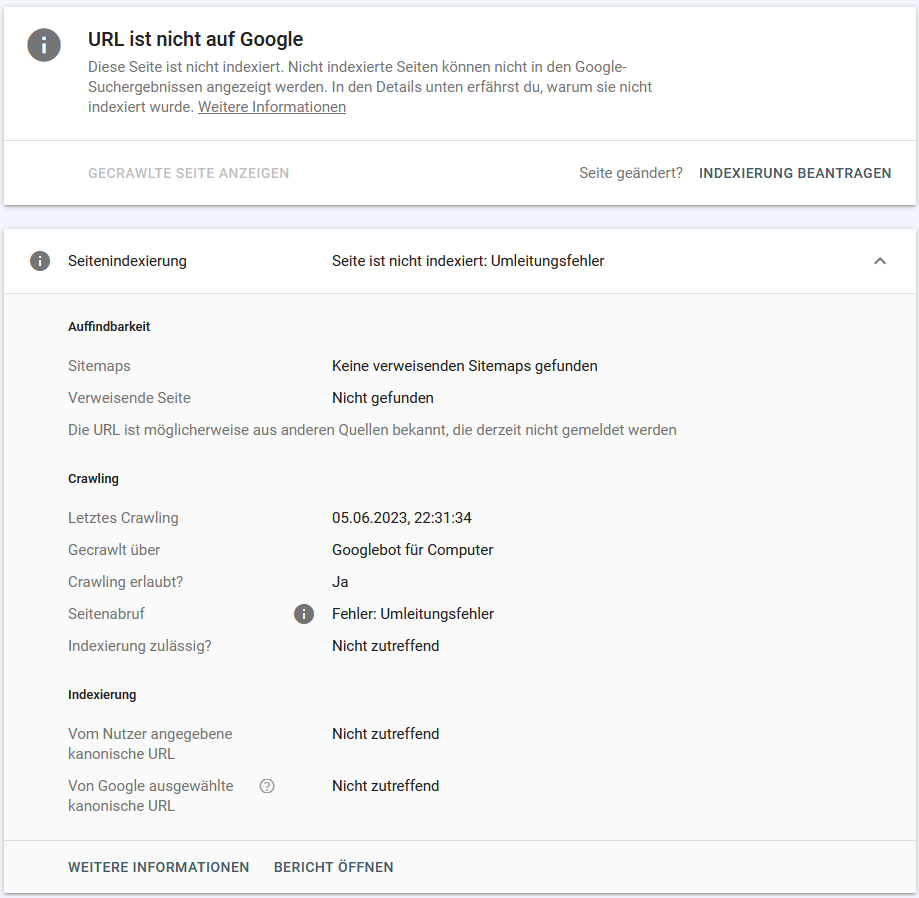
Task: Click the bottom "WEITERE INFORMATIONEN" button
Action: [158, 867]
